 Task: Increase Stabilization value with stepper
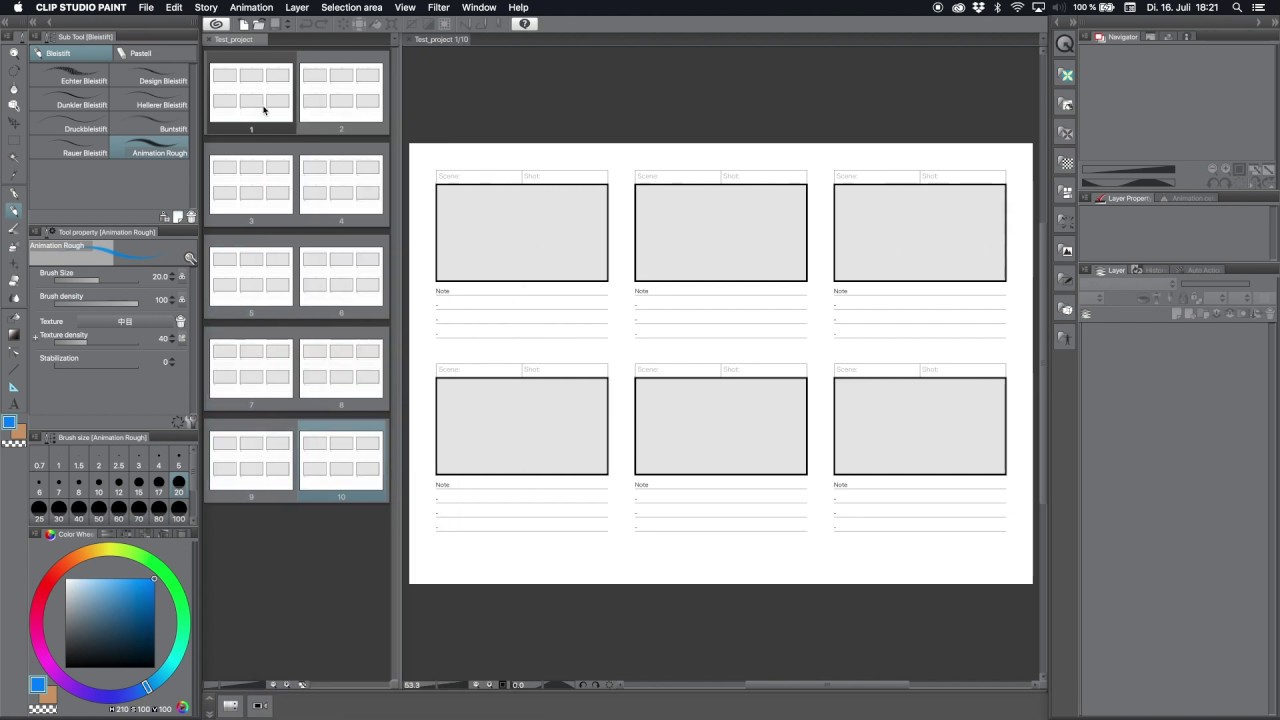pos(172,359)
